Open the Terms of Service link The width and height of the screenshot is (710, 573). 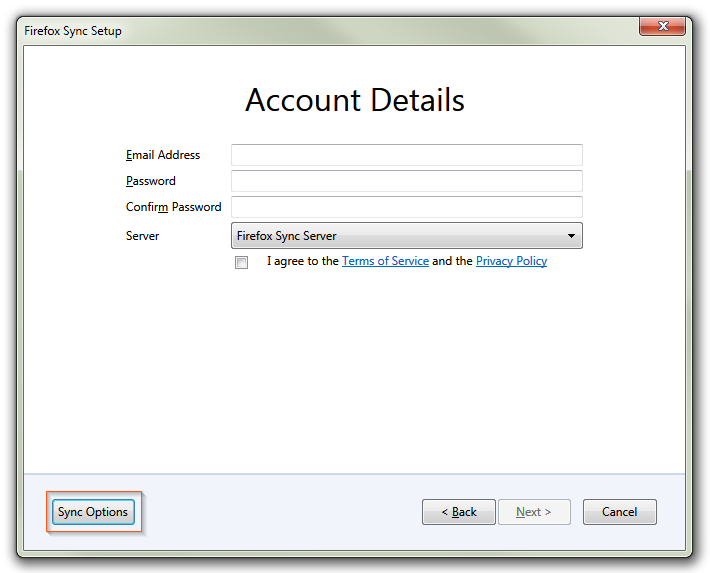(385, 261)
